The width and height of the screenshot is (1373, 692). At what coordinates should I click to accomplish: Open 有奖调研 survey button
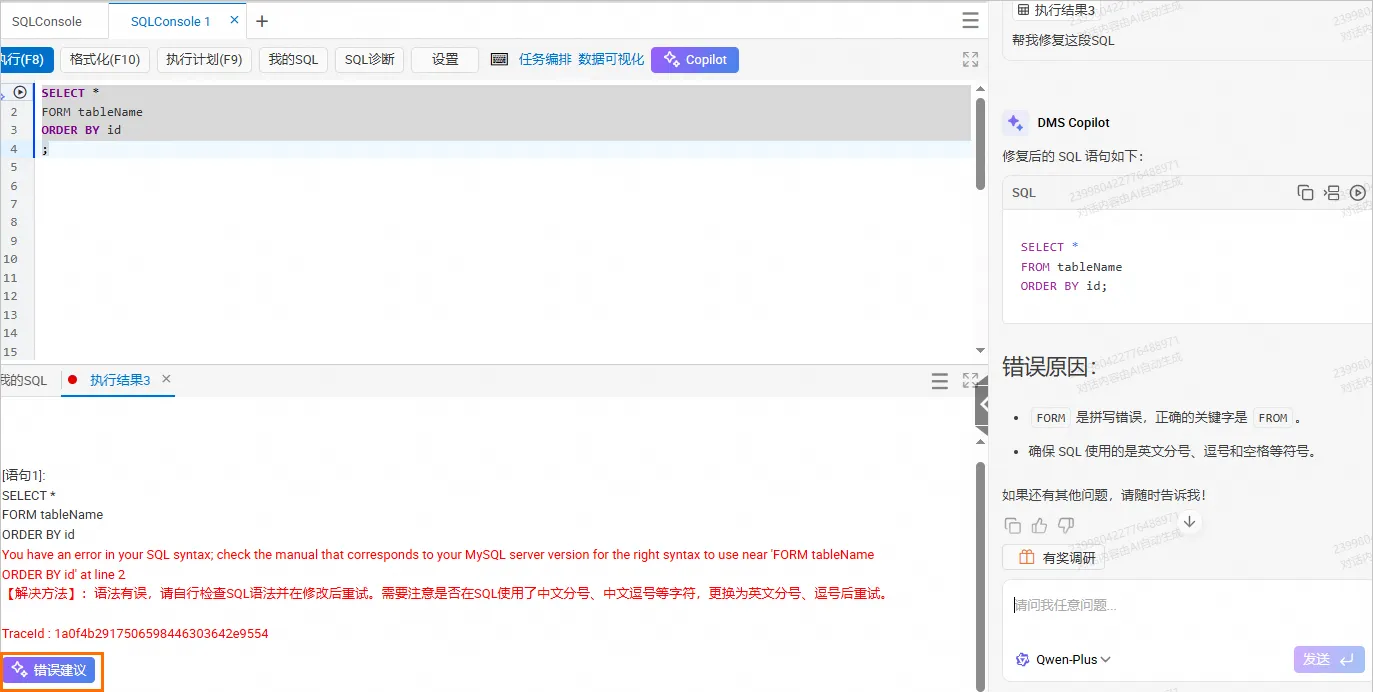pyautogui.click(x=1054, y=558)
